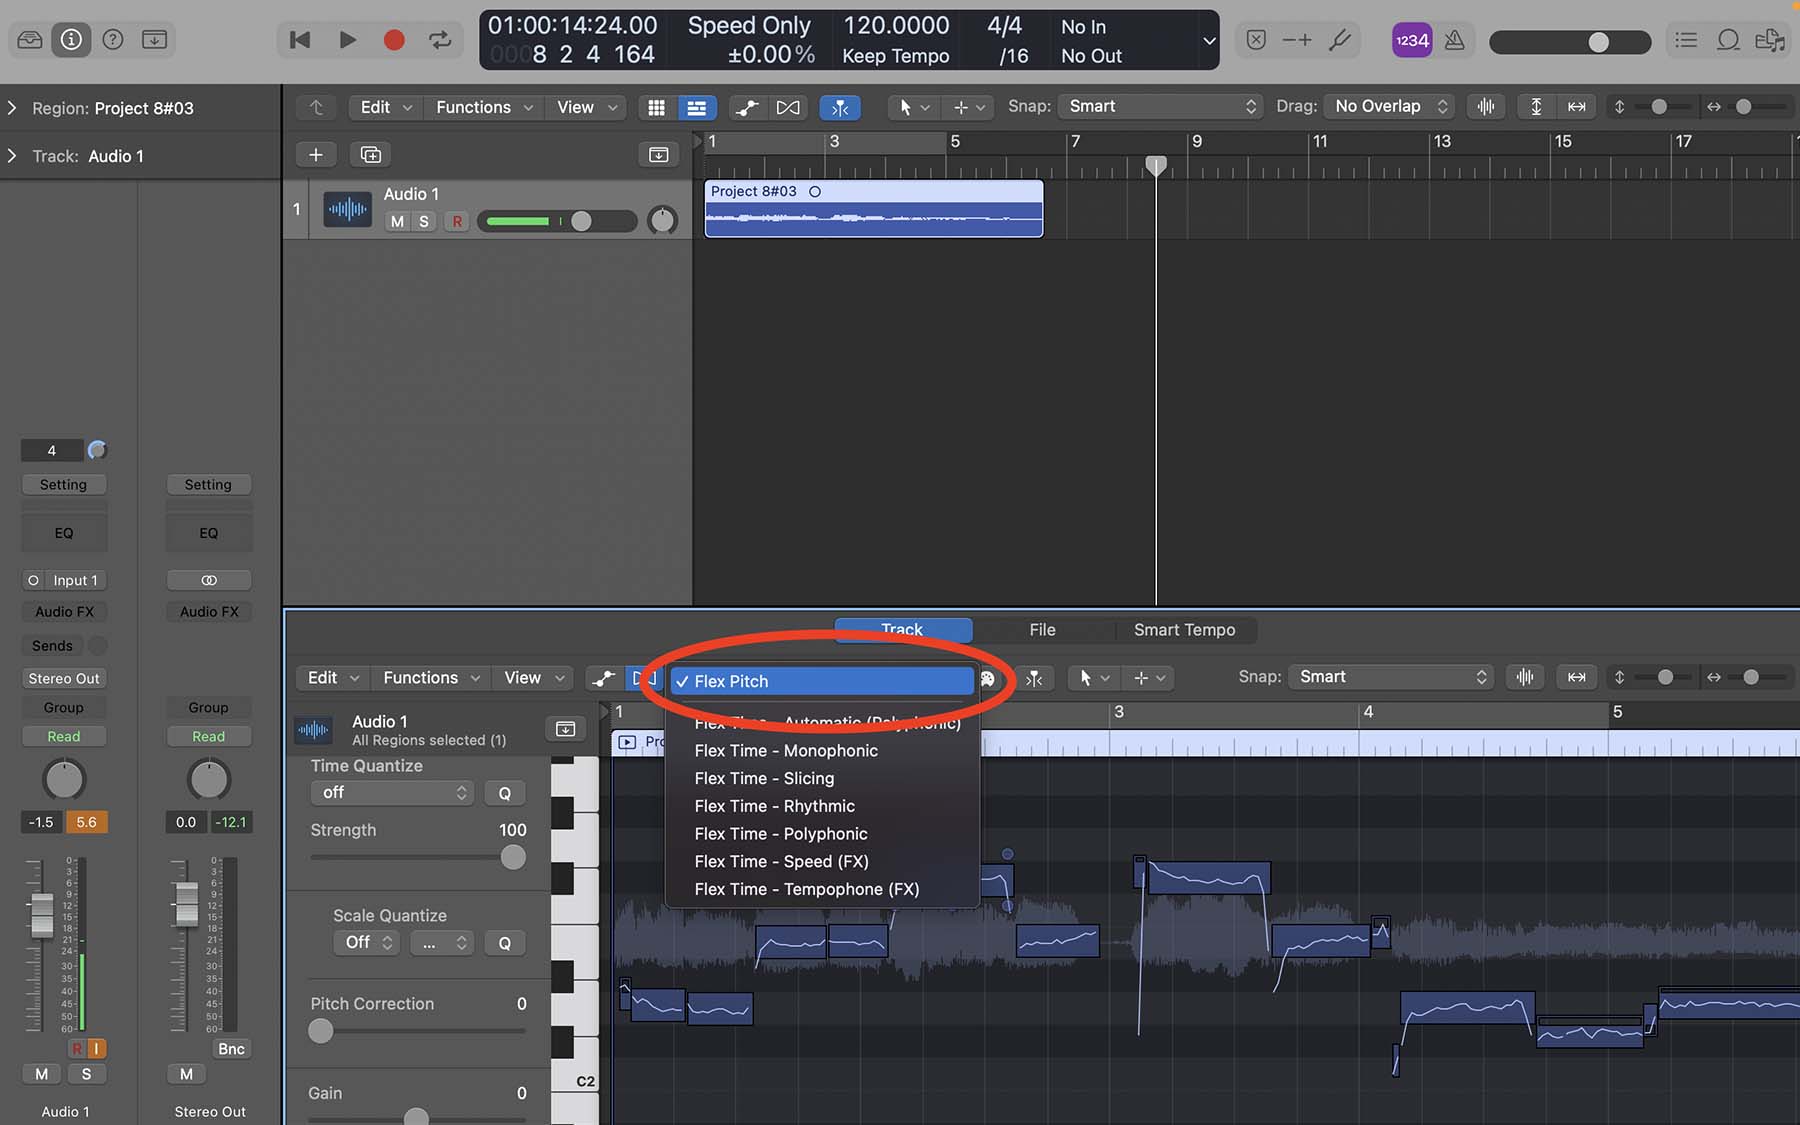The width and height of the screenshot is (1800, 1125).
Task: Toggle the Cycle loop button
Action: click(440, 40)
